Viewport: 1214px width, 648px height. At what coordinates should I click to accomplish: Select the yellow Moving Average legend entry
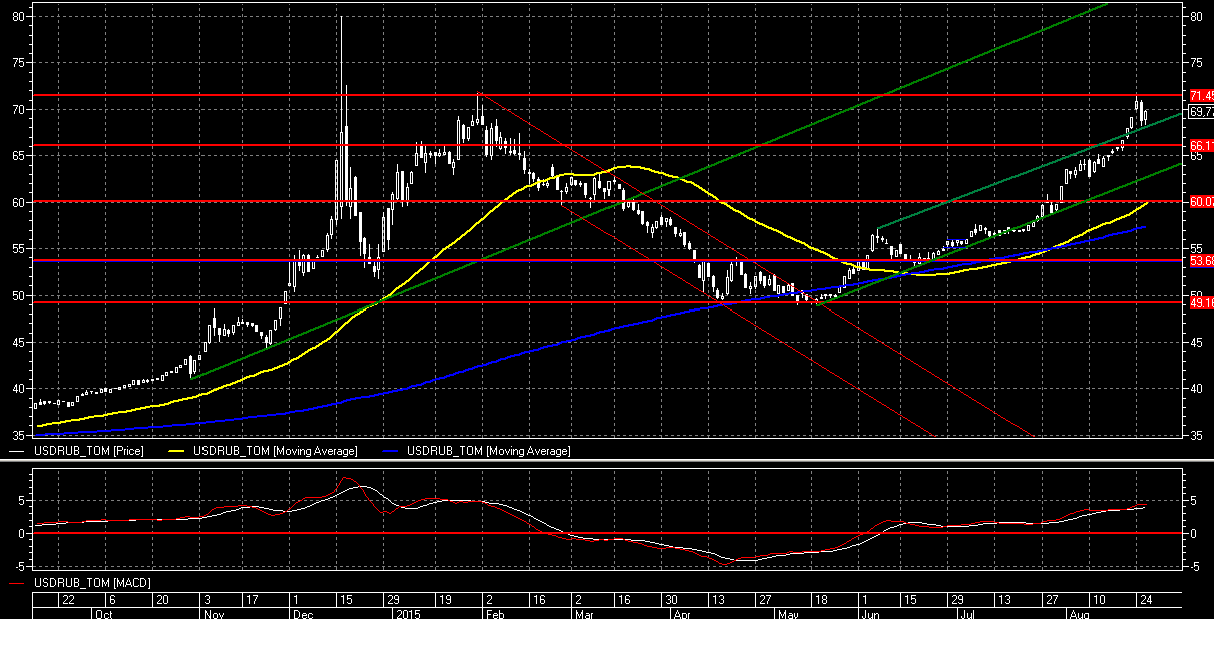(x=274, y=452)
